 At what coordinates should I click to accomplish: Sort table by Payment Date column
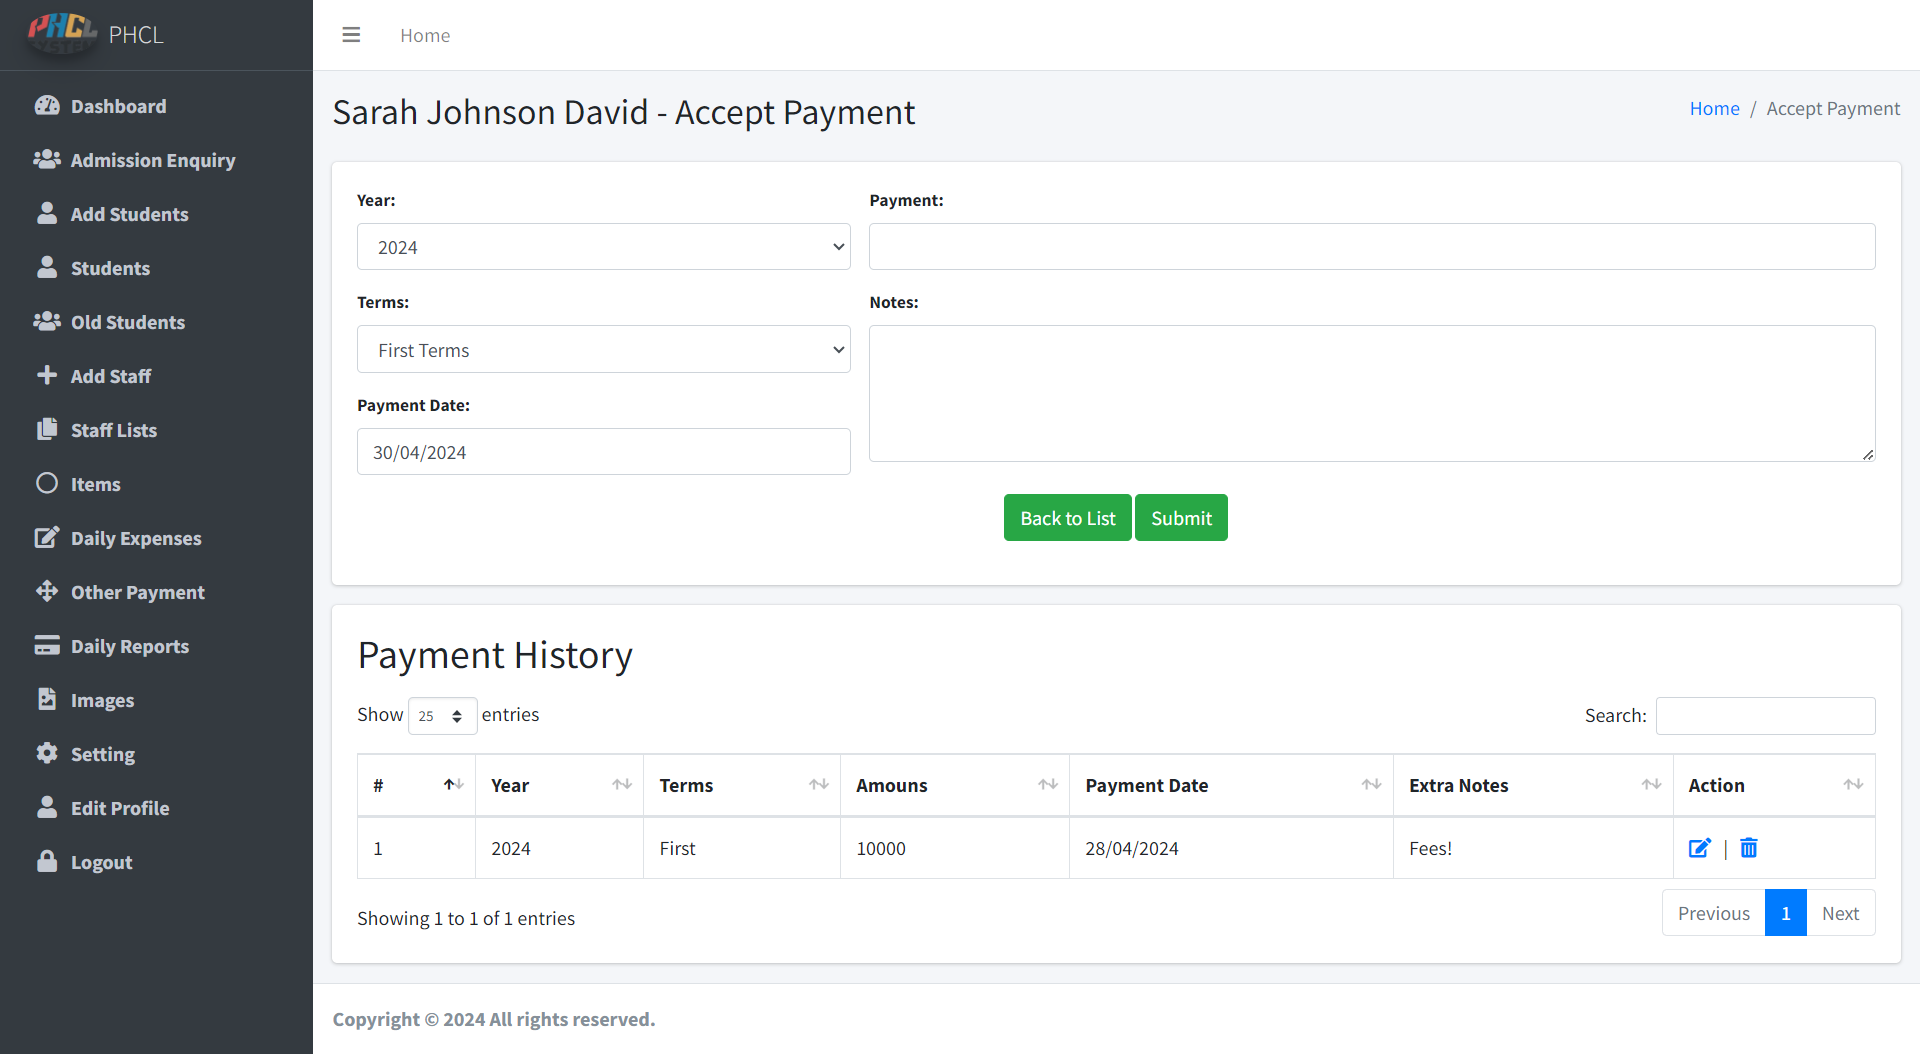point(1230,786)
